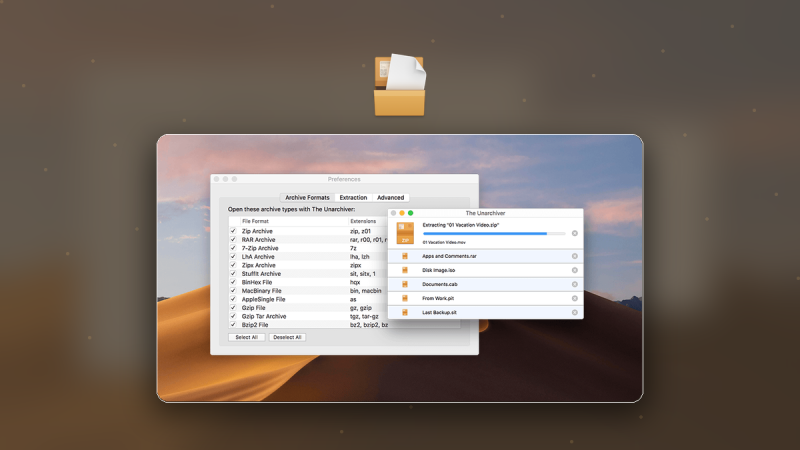Click the large ZIP archive icon
The width and height of the screenshot is (800, 450).
point(405,233)
